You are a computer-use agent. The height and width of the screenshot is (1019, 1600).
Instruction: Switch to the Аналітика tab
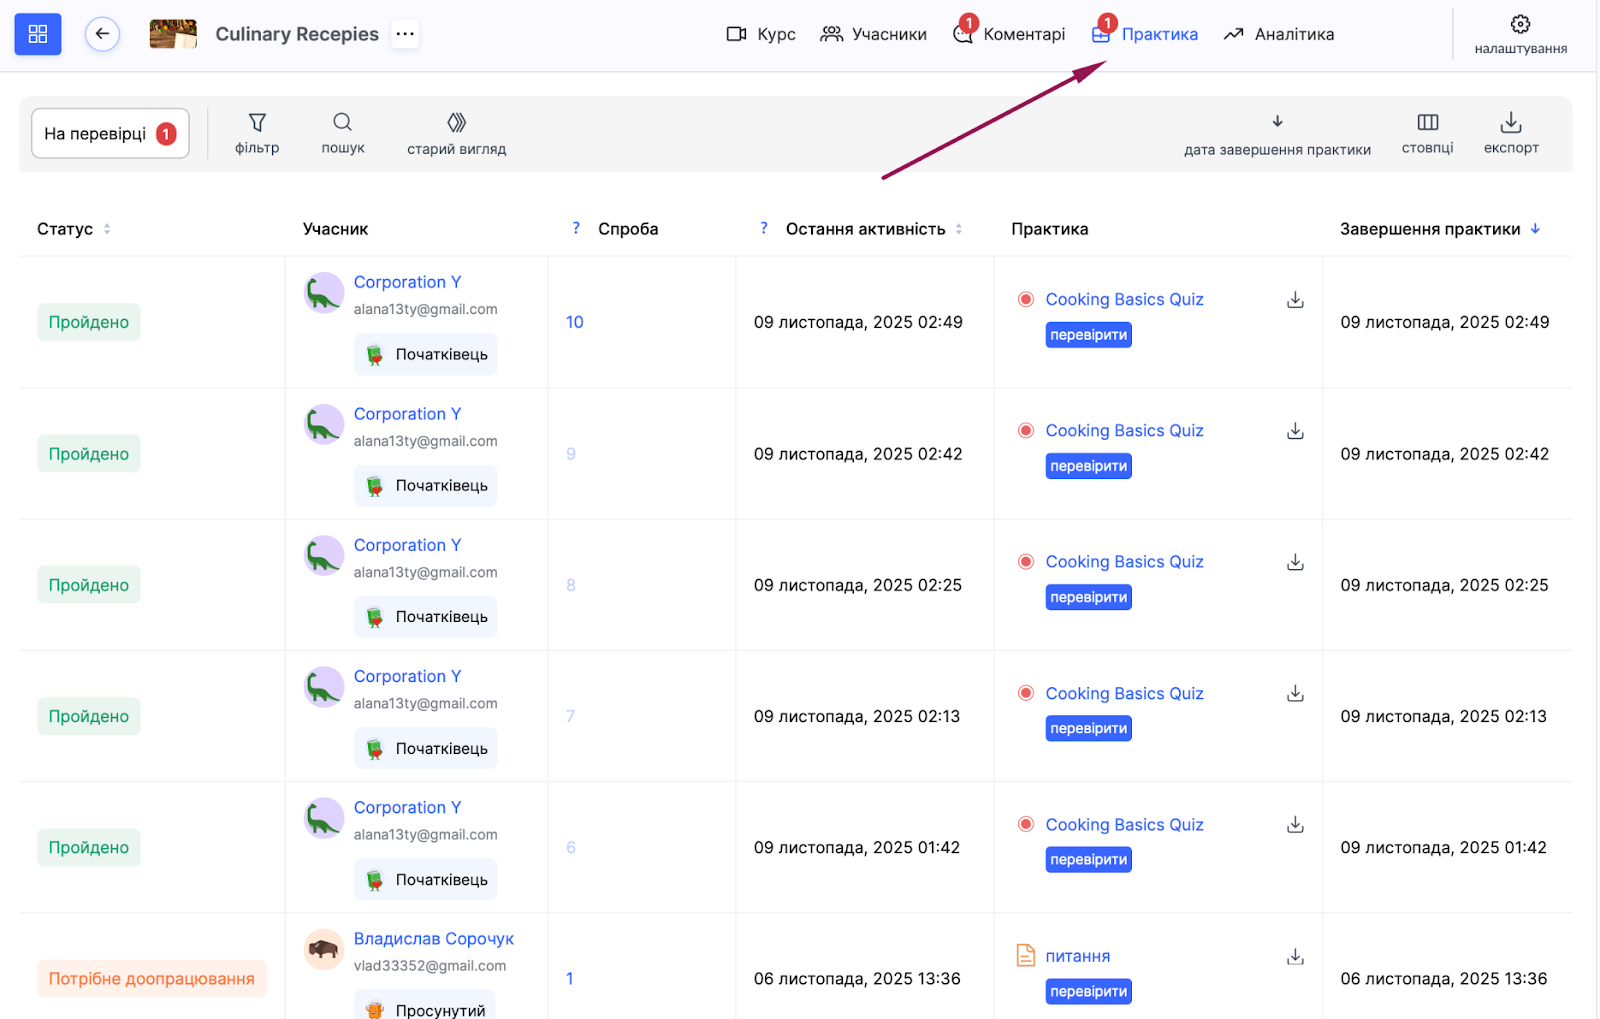(1279, 34)
